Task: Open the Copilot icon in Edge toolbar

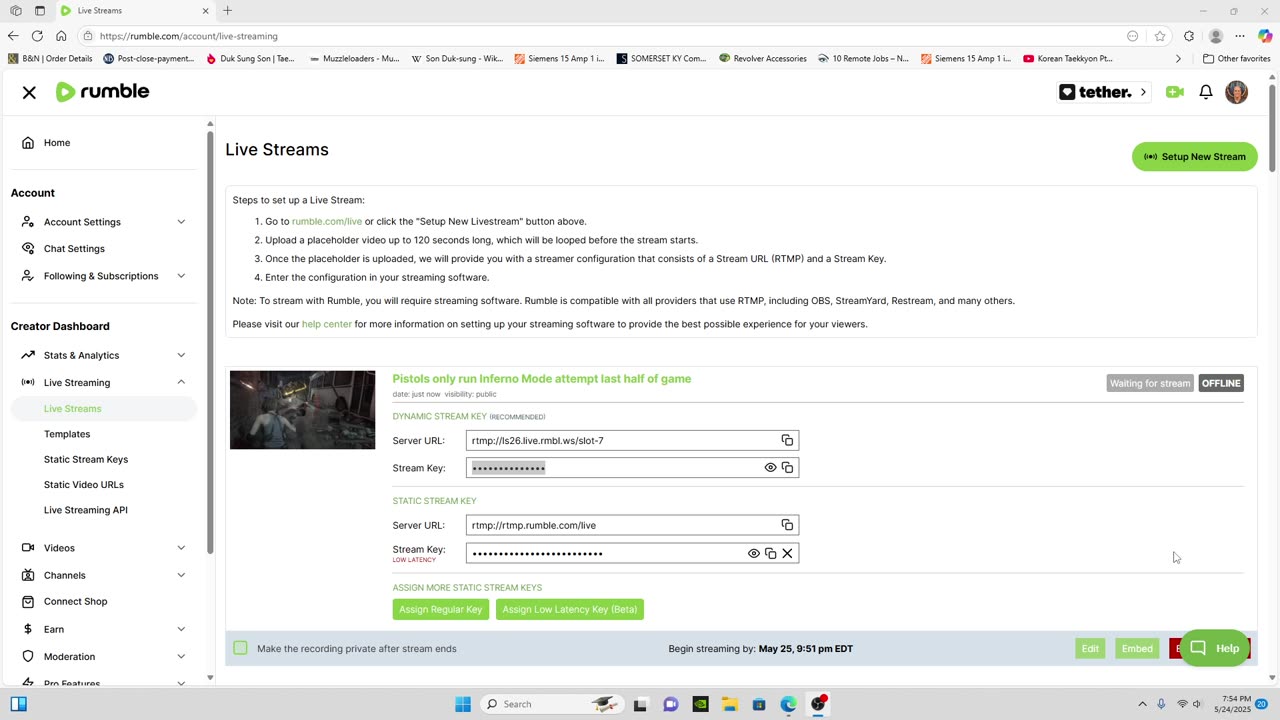Action: pyautogui.click(x=1265, y=36)
